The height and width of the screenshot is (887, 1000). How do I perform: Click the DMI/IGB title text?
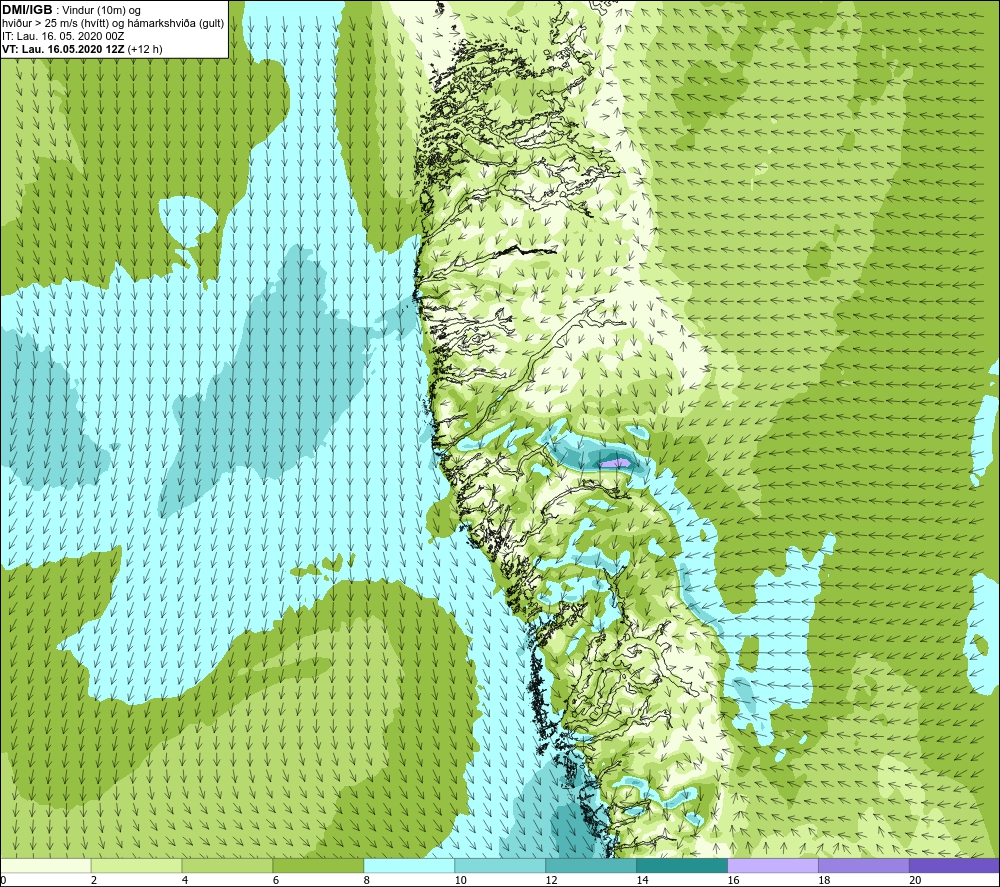27,10
